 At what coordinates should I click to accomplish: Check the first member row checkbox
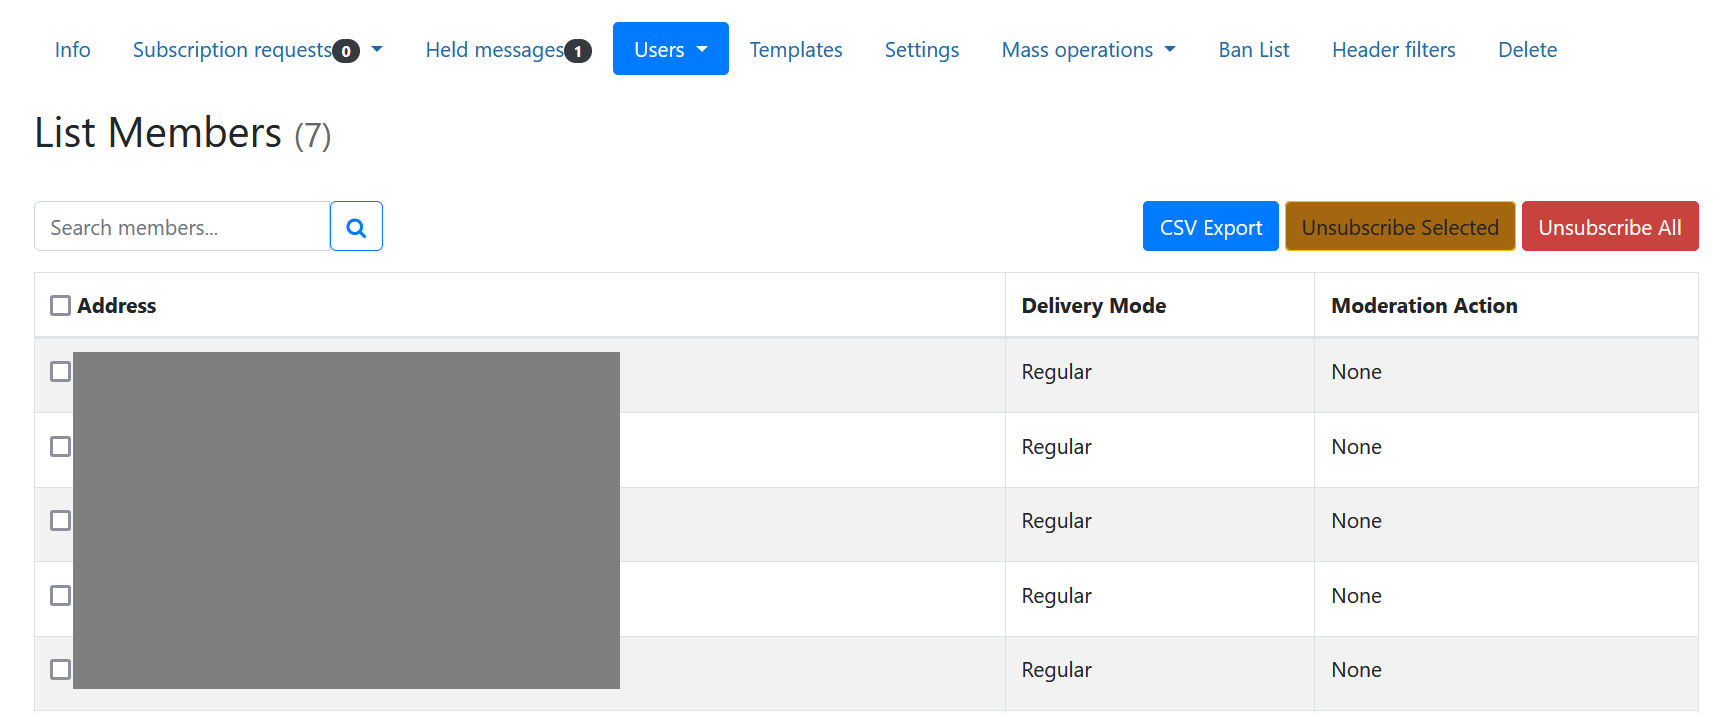pos(61,371)
